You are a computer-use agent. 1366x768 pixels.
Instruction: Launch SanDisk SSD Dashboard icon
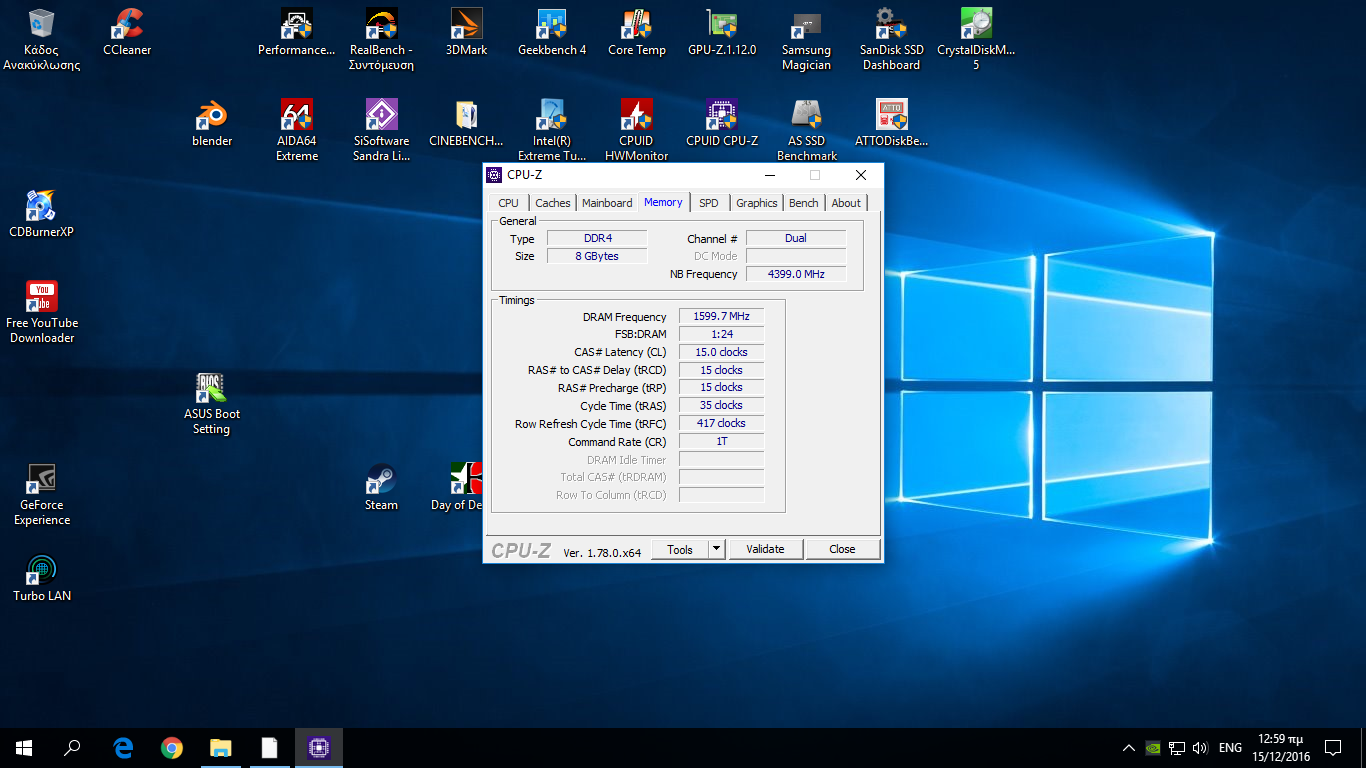point(891,40)
